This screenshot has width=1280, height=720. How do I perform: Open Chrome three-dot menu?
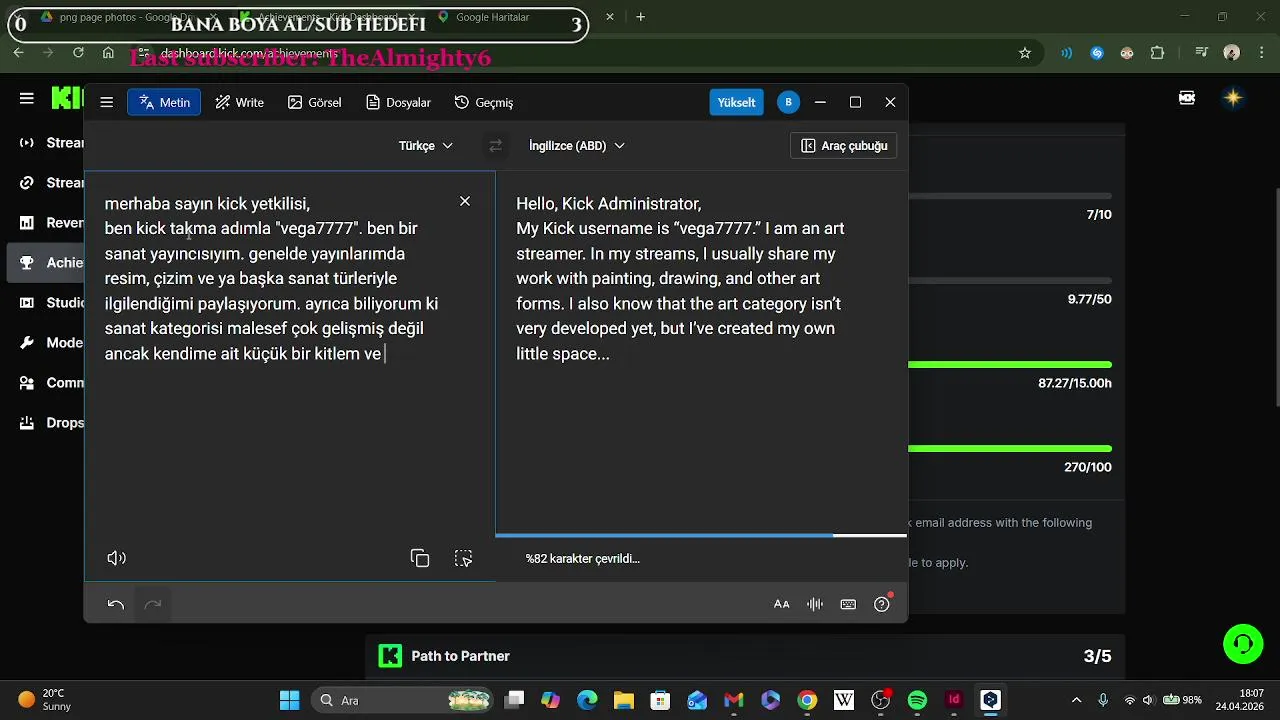pos(1261,53)
